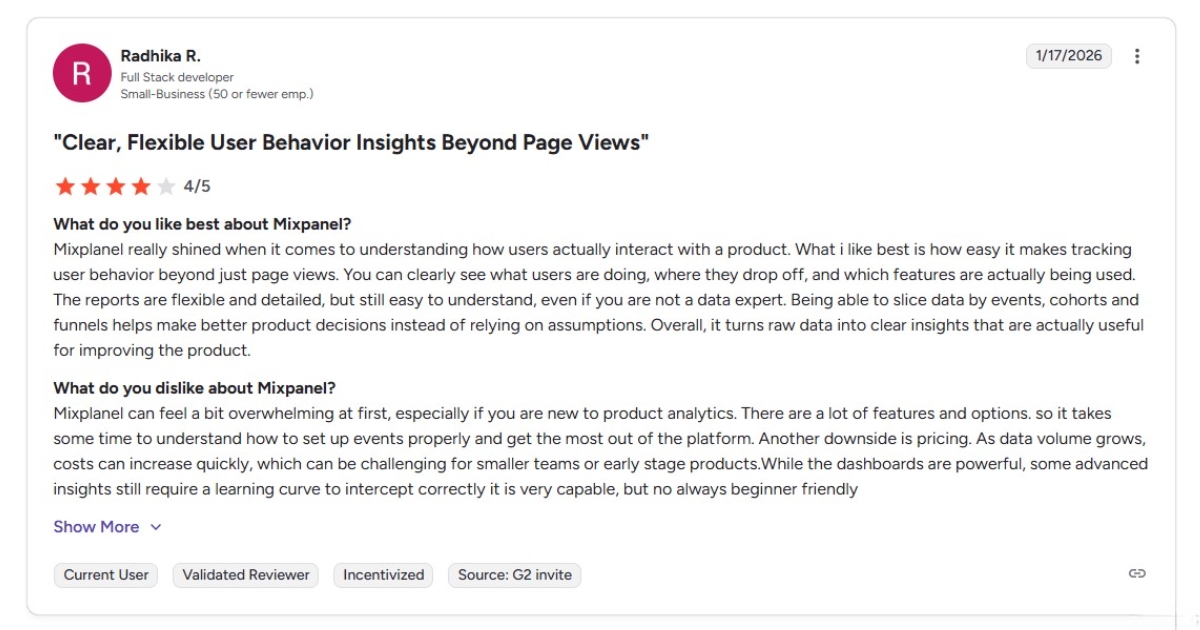This screenshot has height=630, width=1200.
Task: Click the second filled rating star
Action: [x=90, y=186]
